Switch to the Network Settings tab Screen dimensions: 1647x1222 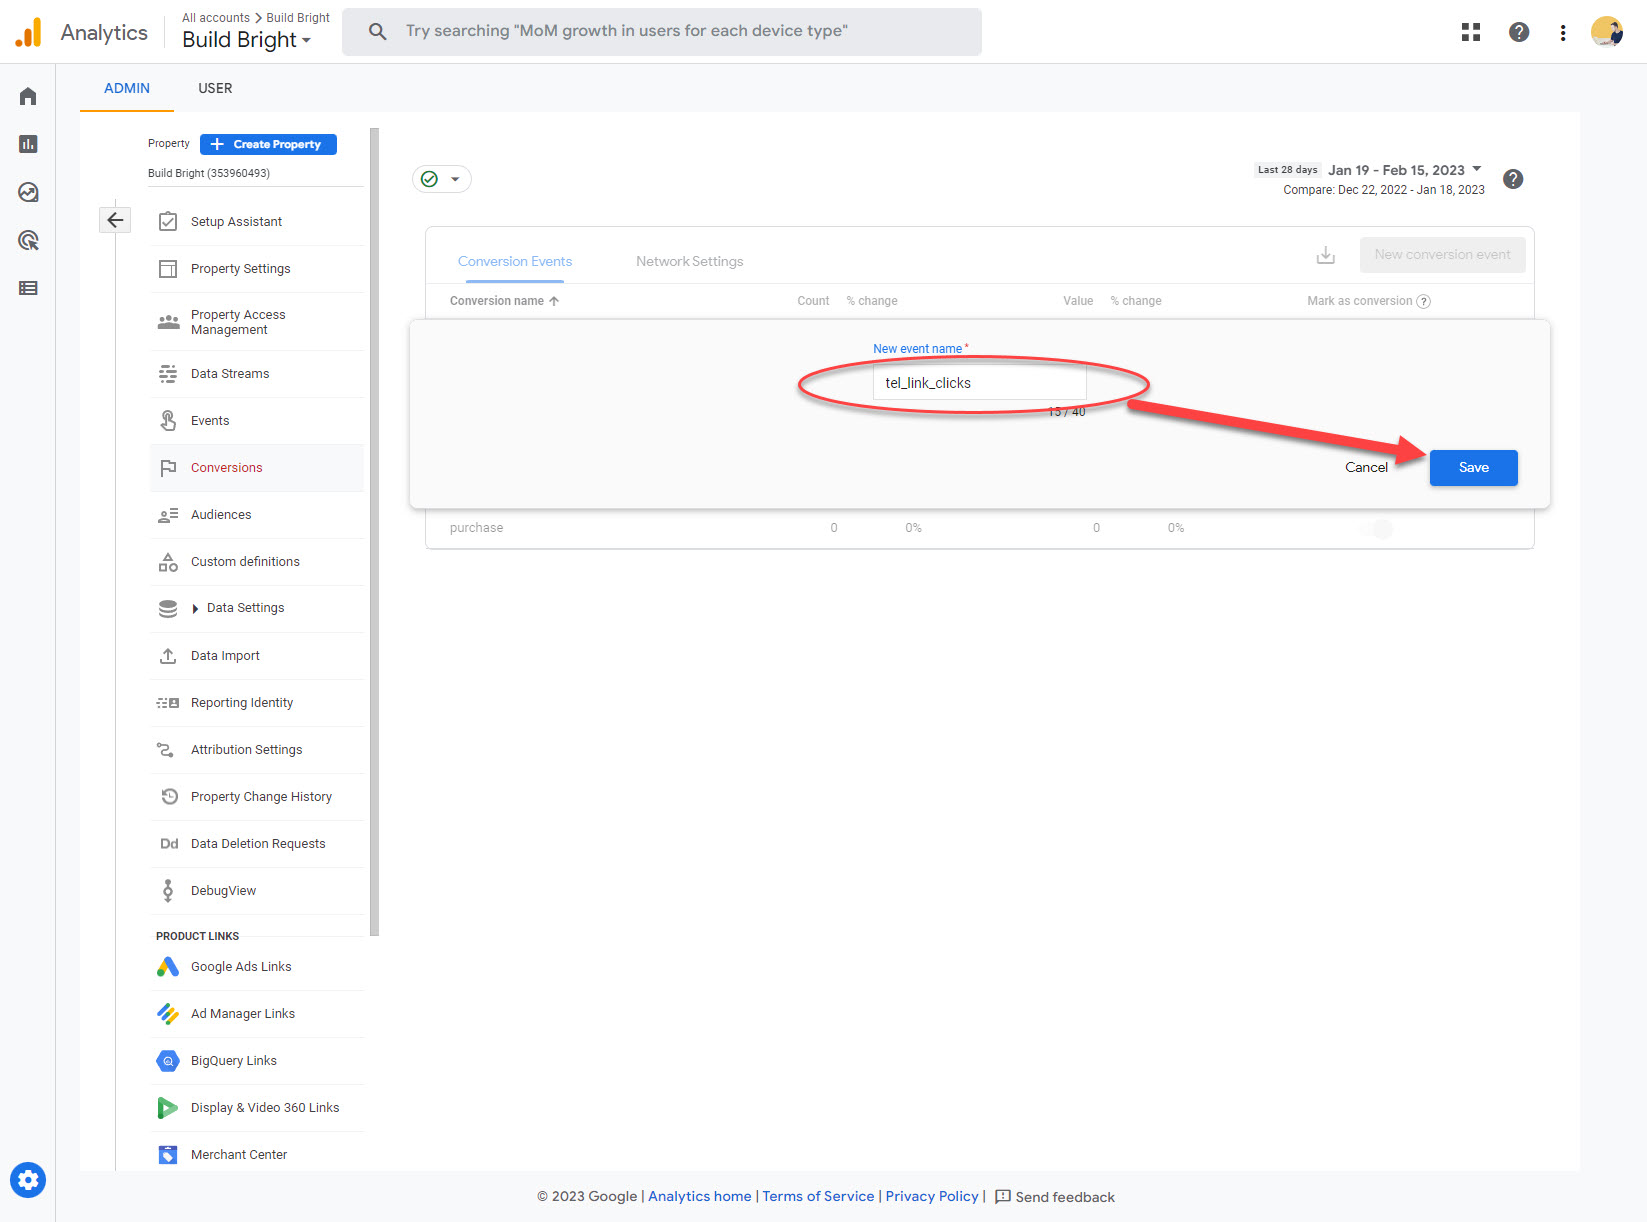689,261
